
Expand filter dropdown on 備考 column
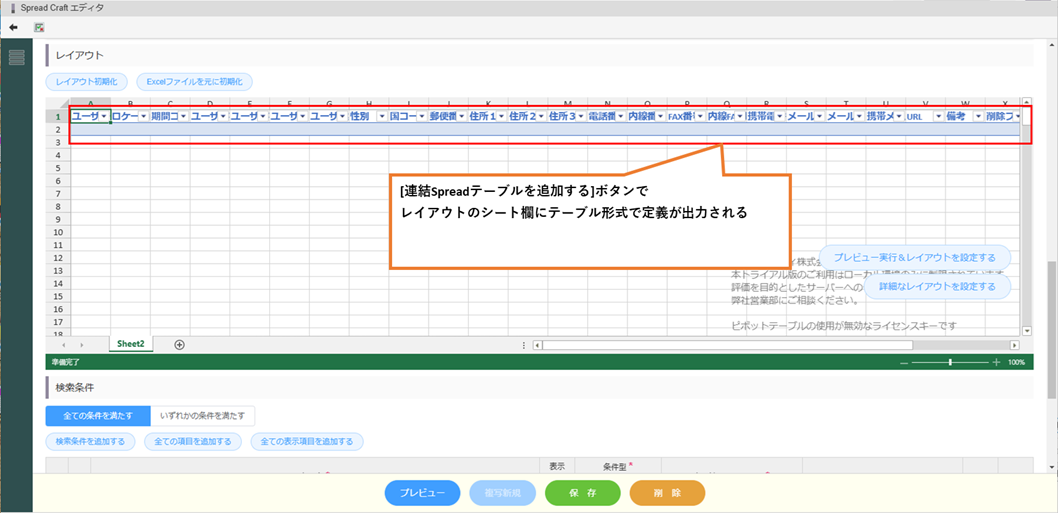(977, 117)
